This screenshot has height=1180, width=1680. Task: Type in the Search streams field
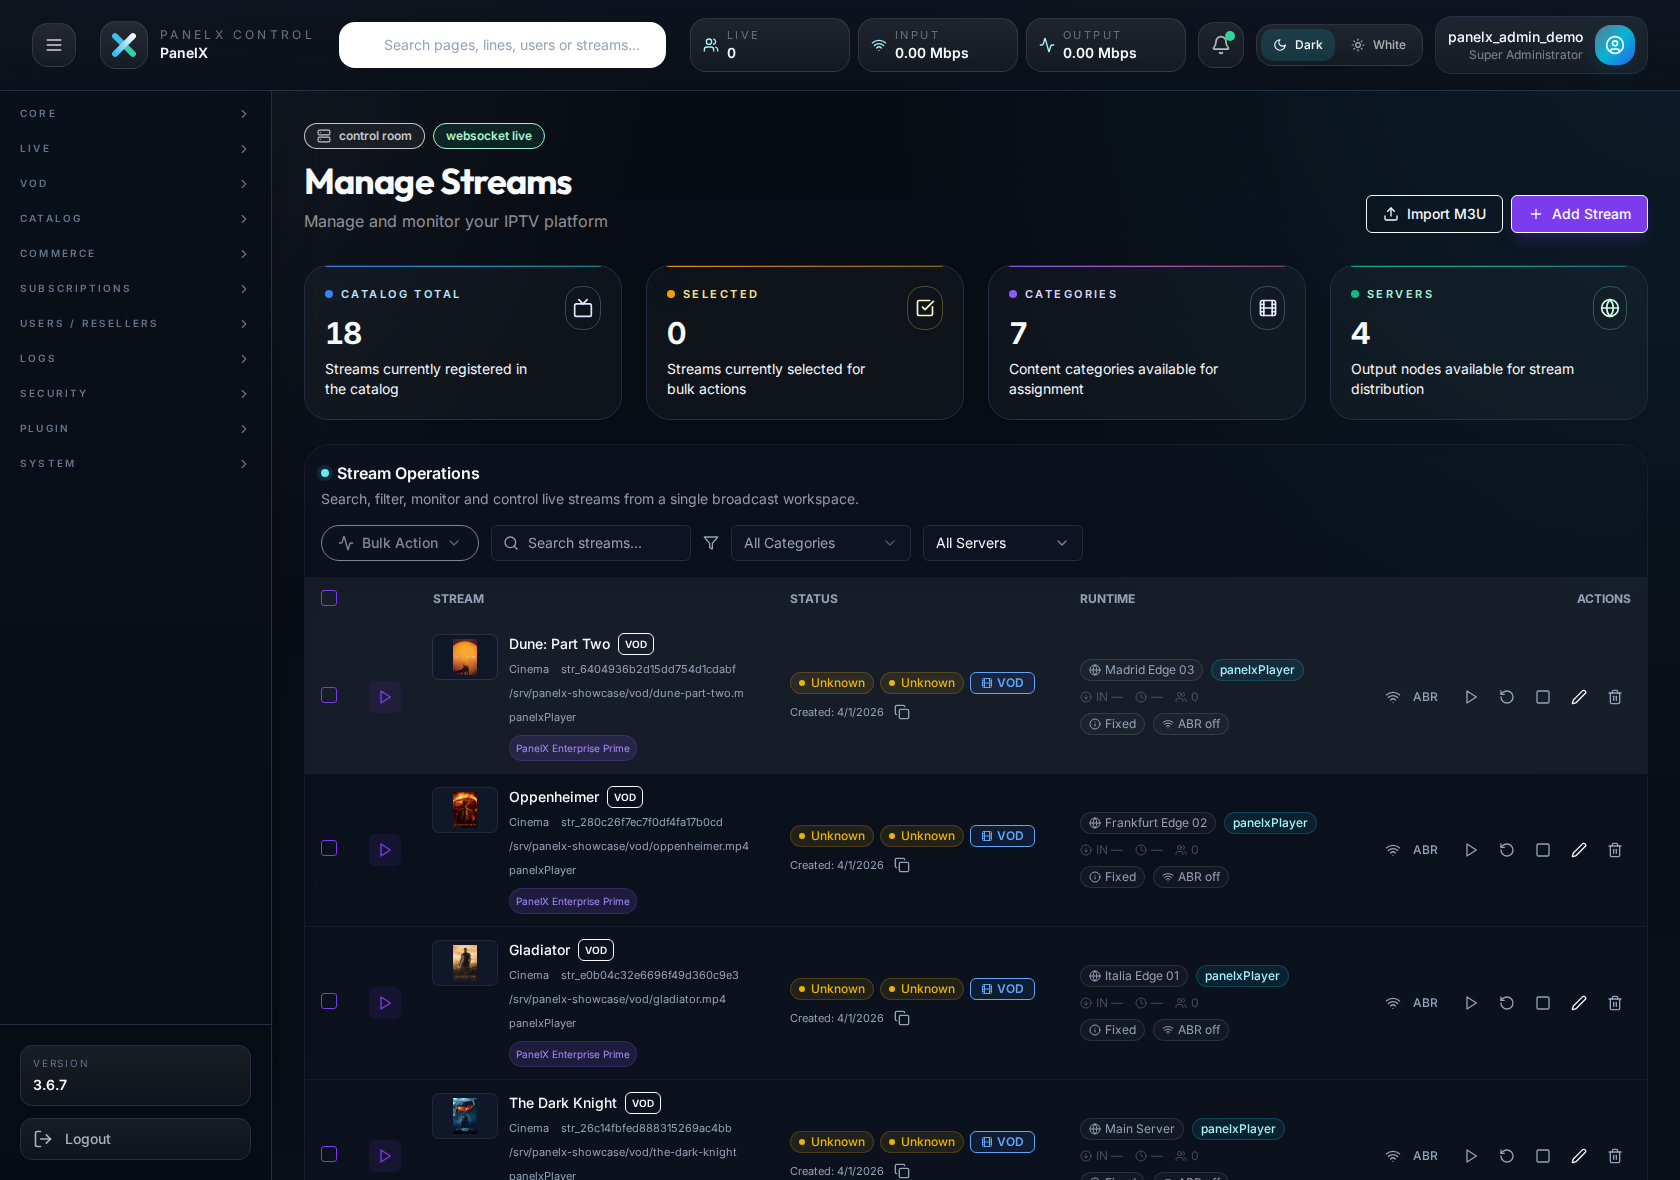pos(590,543)
